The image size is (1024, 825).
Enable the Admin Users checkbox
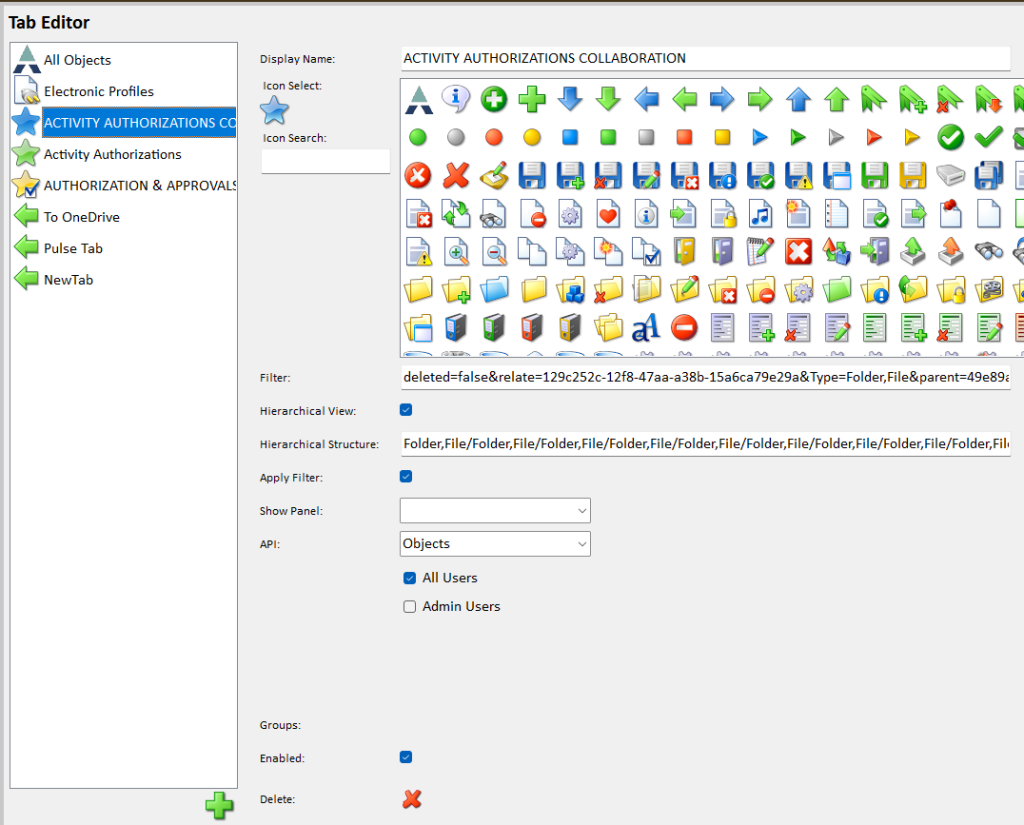pyautogui.click(x=409, y=606)
